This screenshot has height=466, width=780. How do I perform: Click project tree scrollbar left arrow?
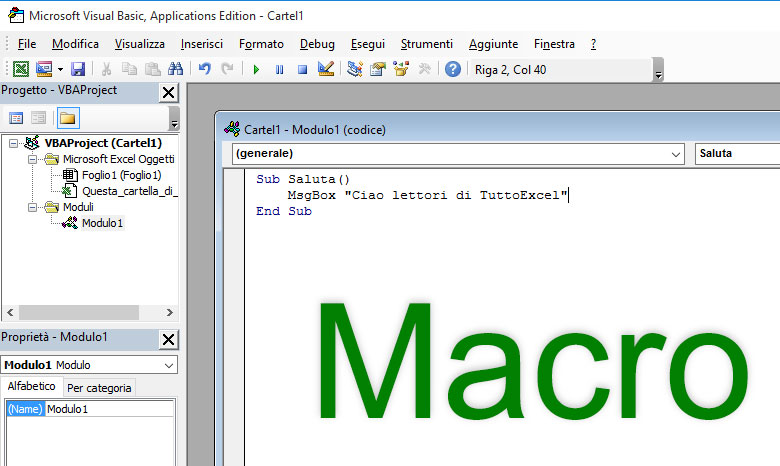10,312
